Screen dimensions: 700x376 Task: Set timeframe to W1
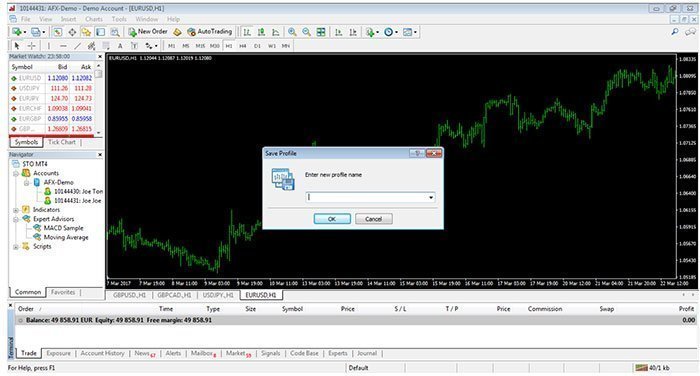click(271, 46)
